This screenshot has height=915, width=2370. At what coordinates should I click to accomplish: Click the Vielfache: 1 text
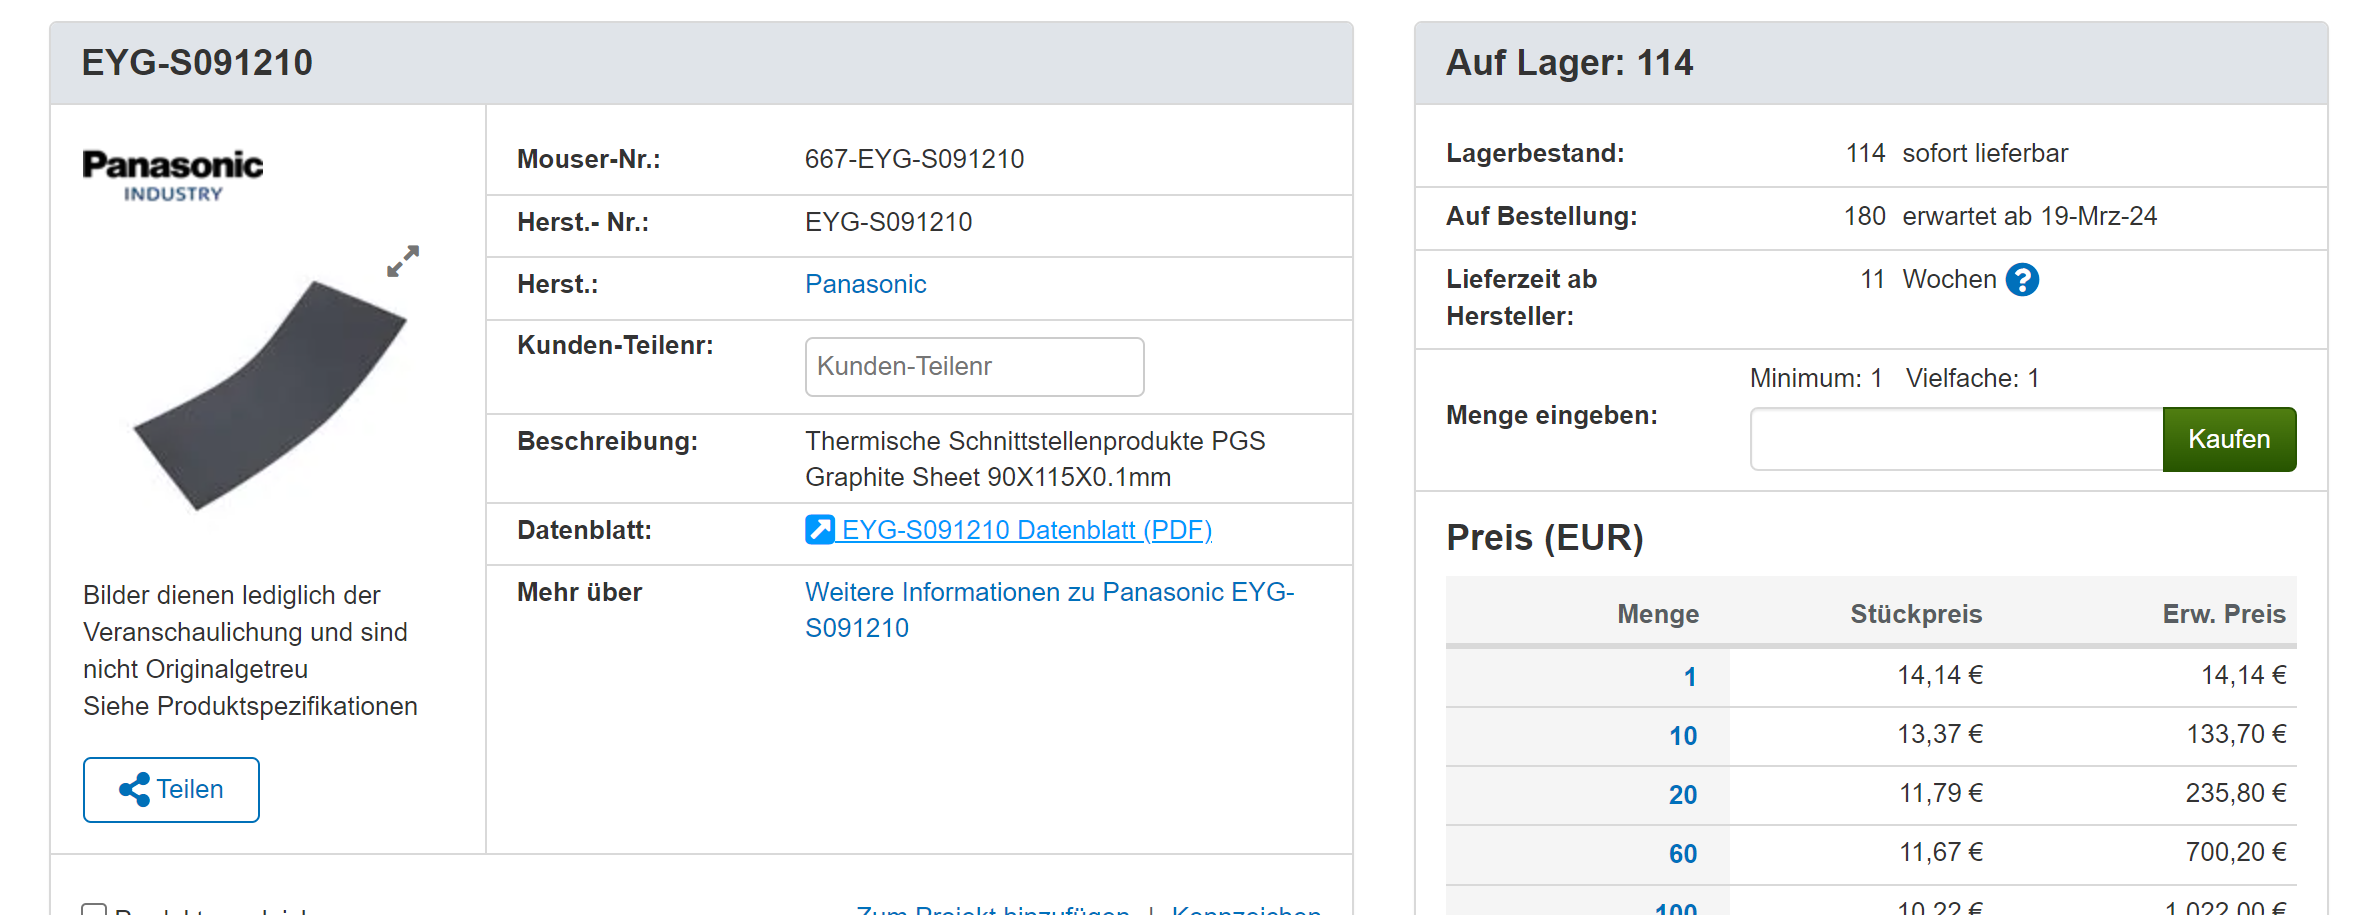point(1972,378)
